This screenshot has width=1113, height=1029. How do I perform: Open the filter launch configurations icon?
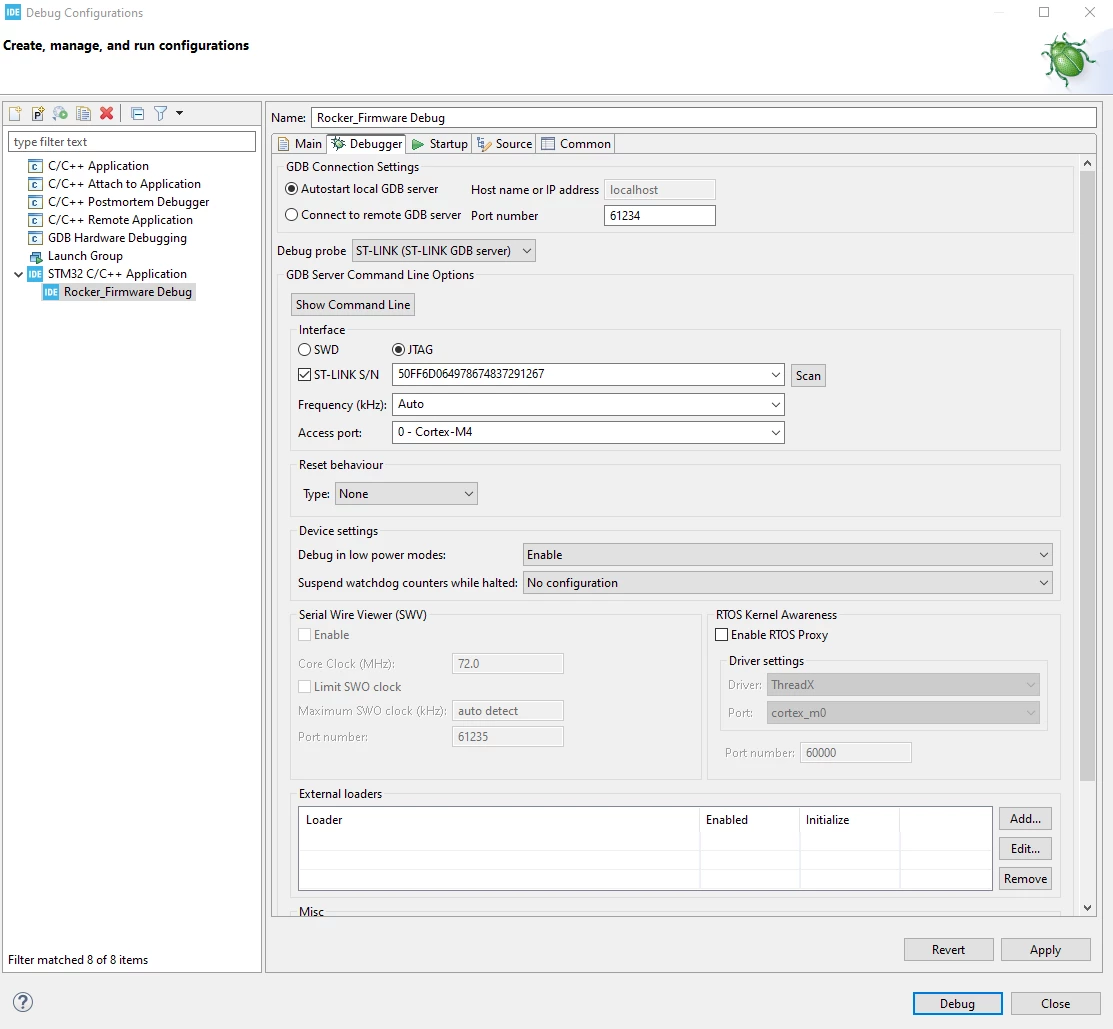point(161,114)
